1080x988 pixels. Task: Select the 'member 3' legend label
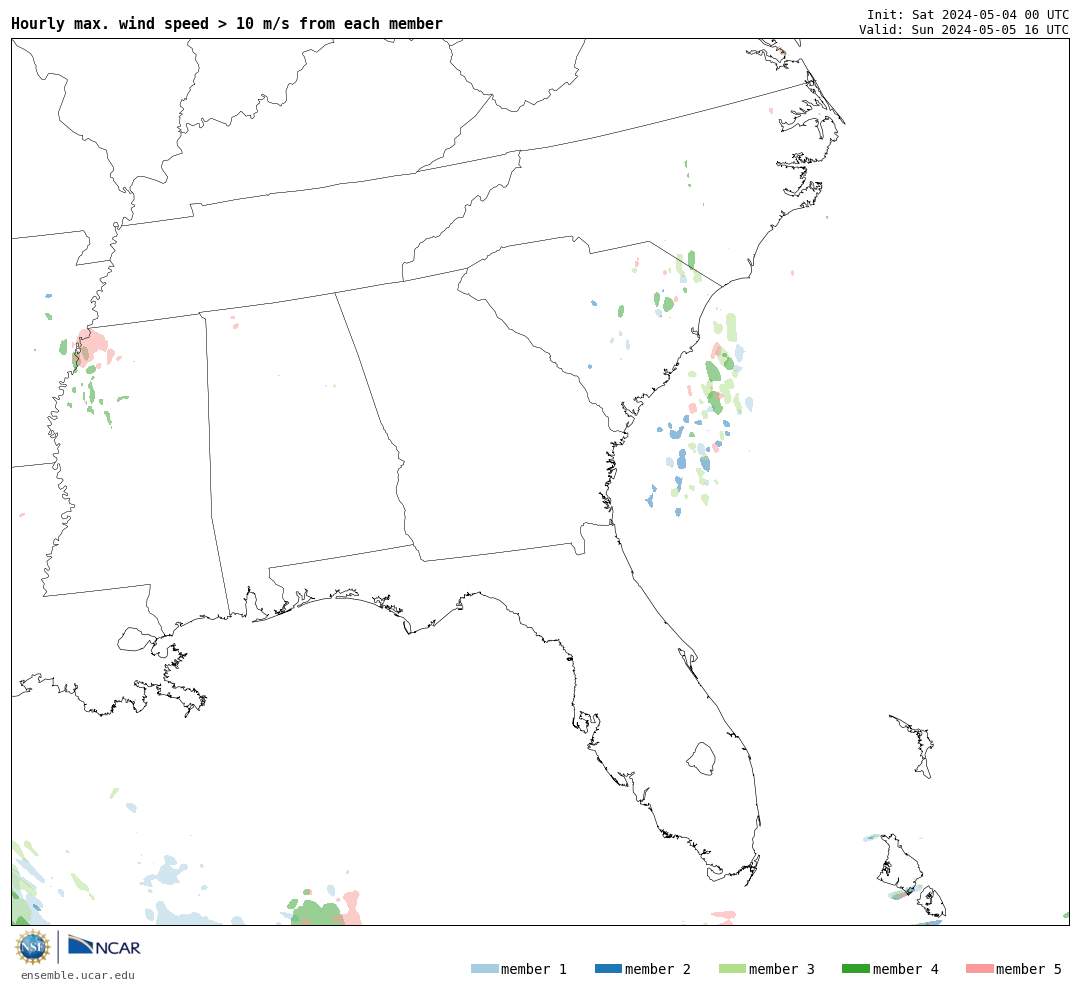point(782,969)
